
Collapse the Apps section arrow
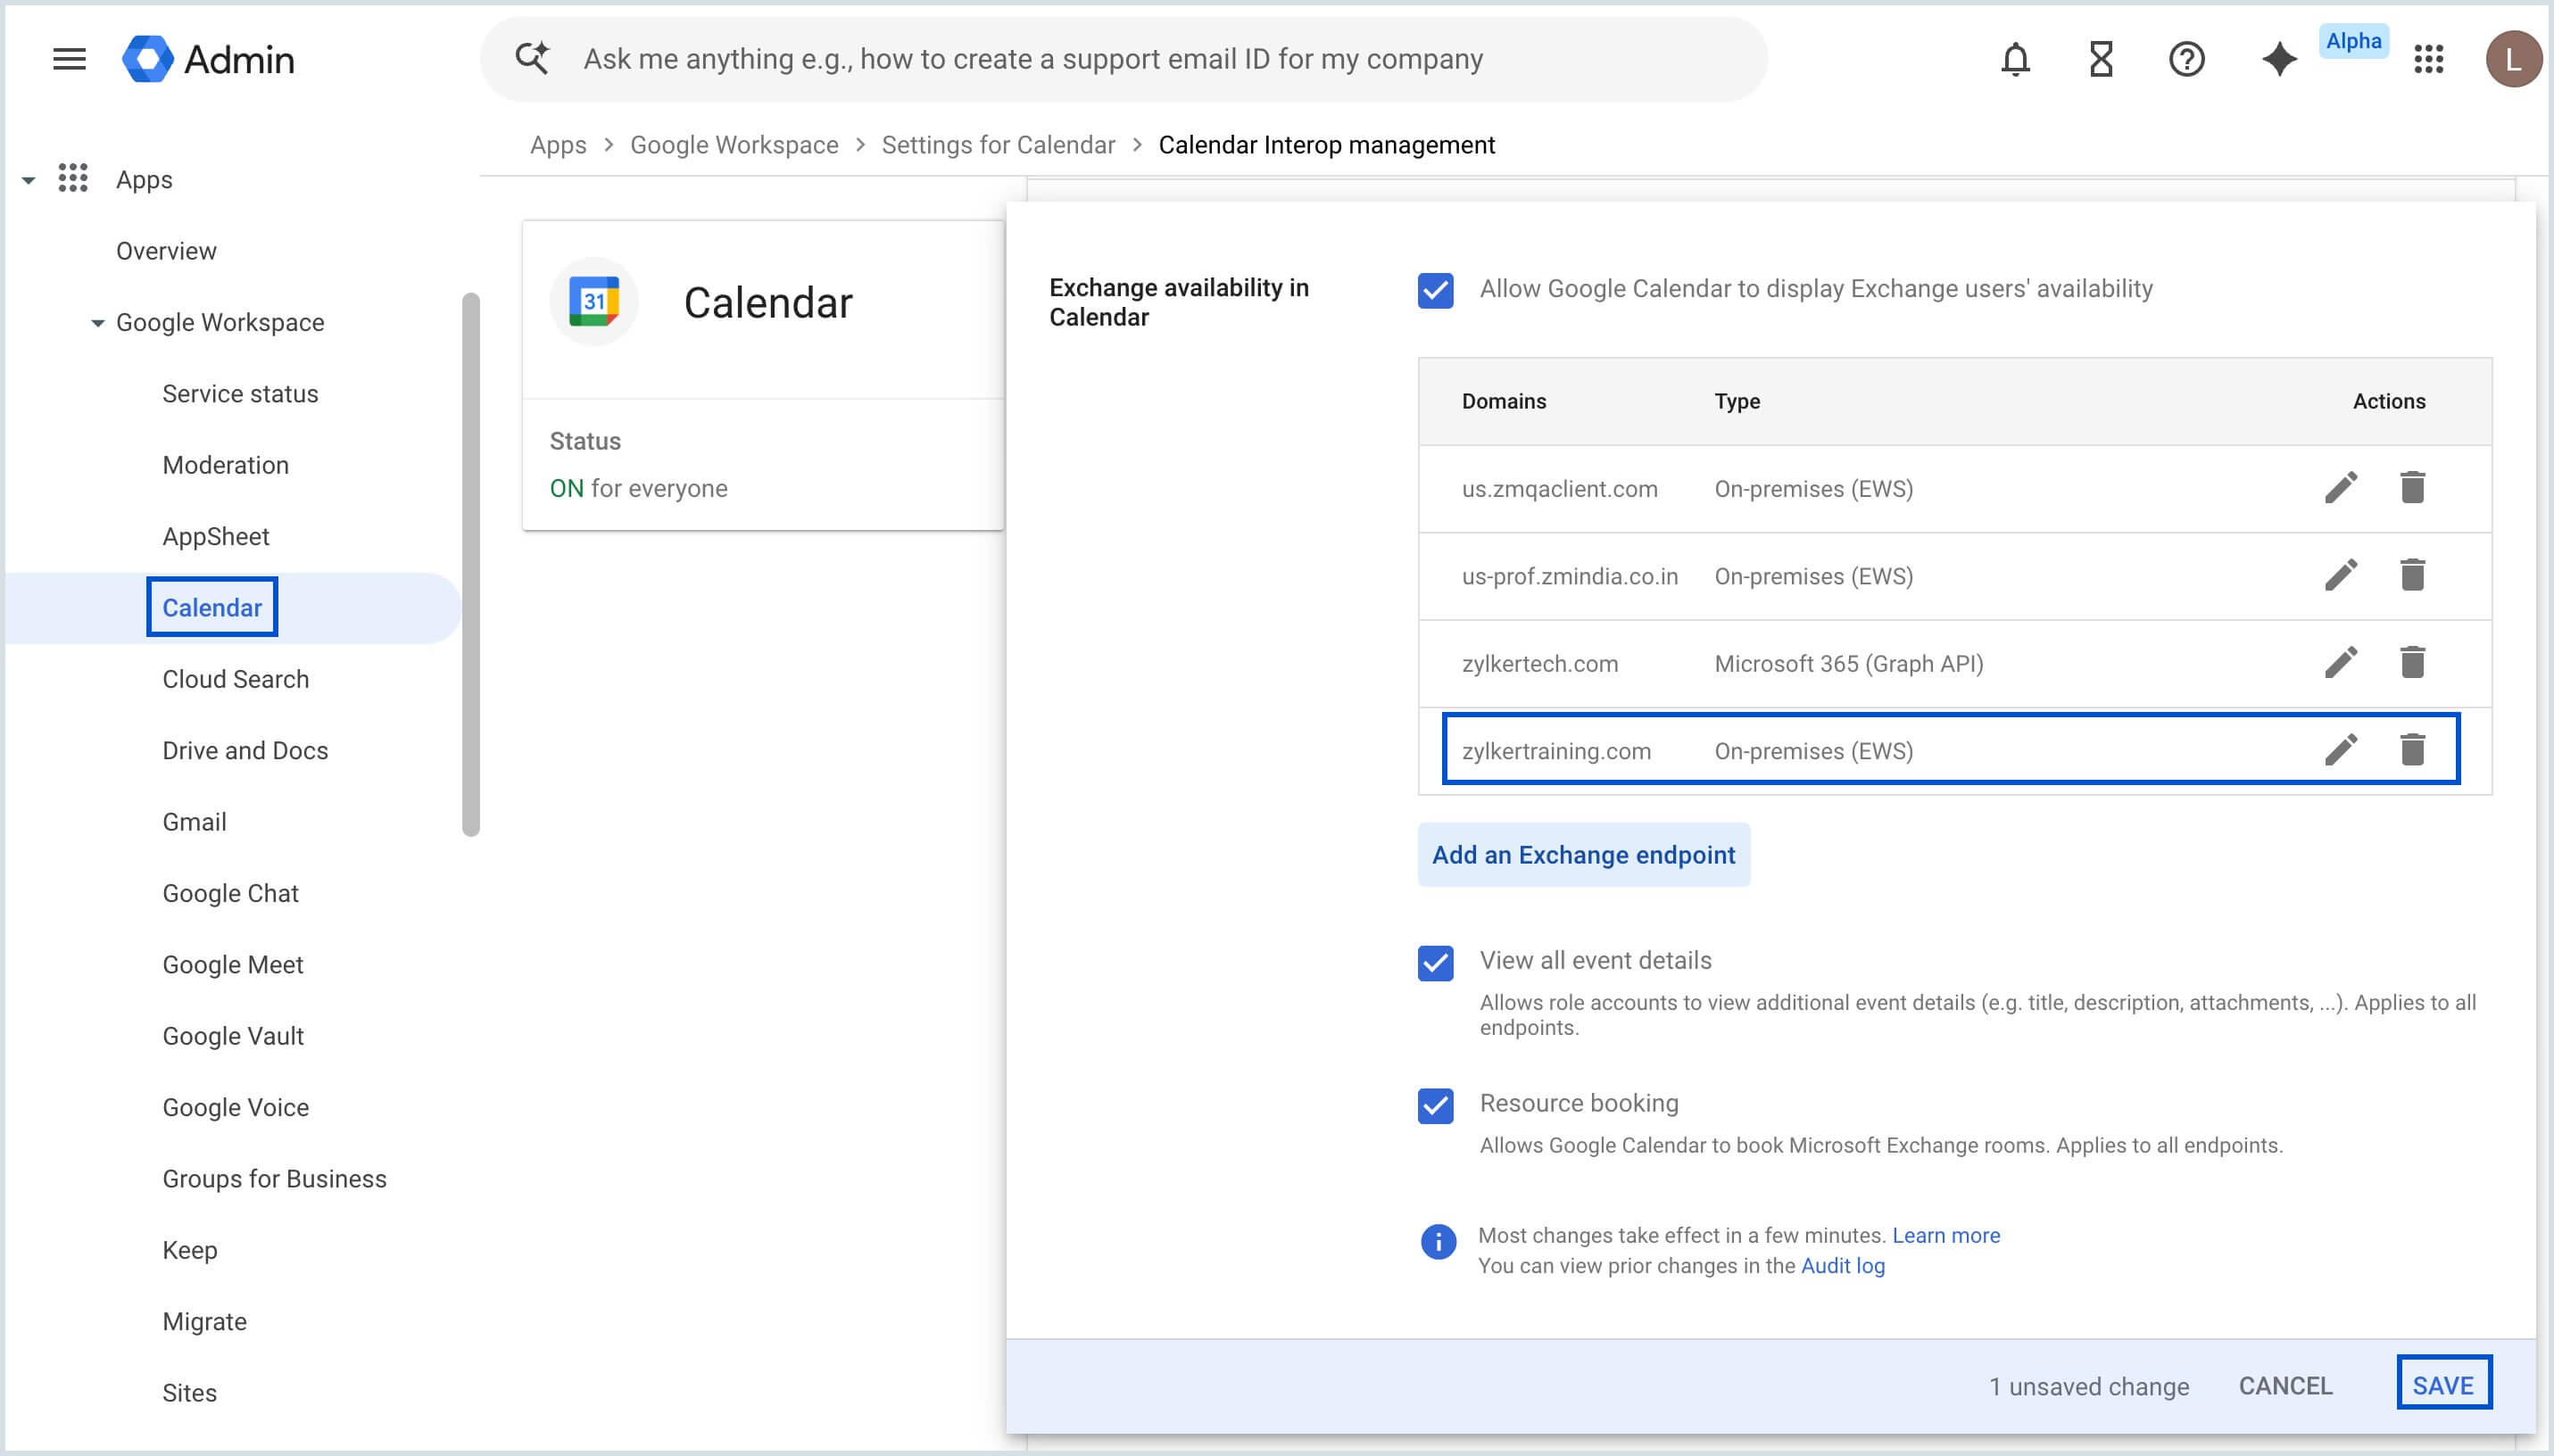pos(29,180)
